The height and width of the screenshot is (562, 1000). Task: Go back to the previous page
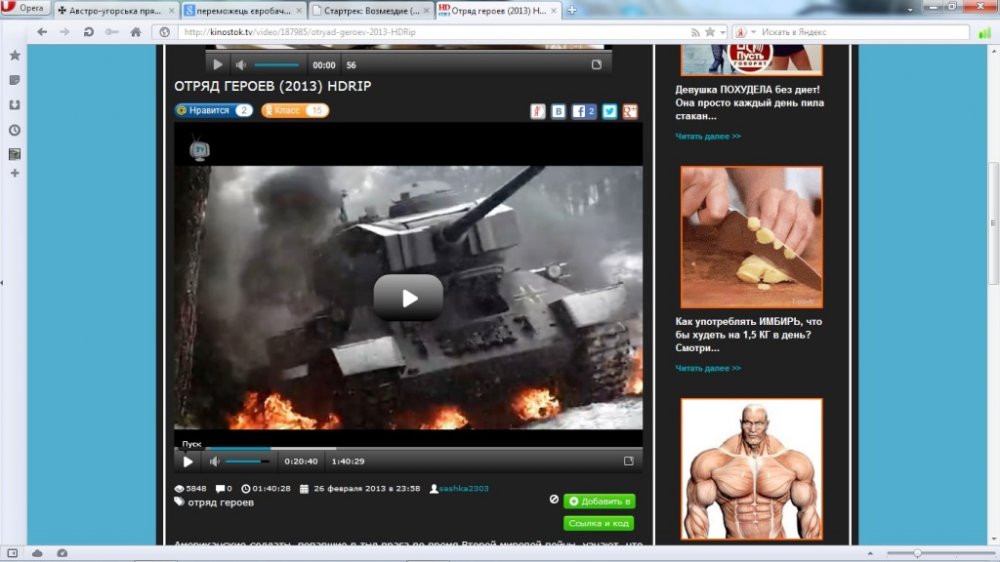tap(42, 32)
